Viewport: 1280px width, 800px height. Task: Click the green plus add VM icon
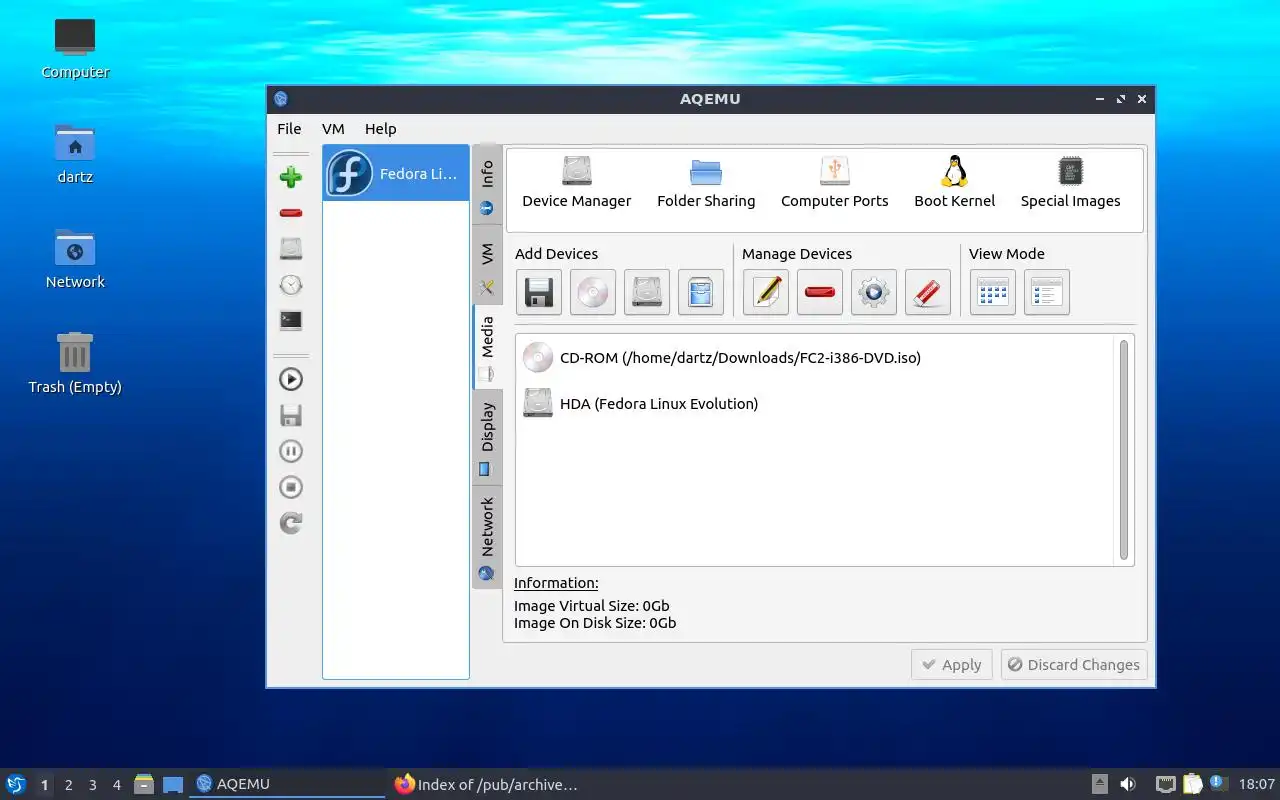point(291,177)
